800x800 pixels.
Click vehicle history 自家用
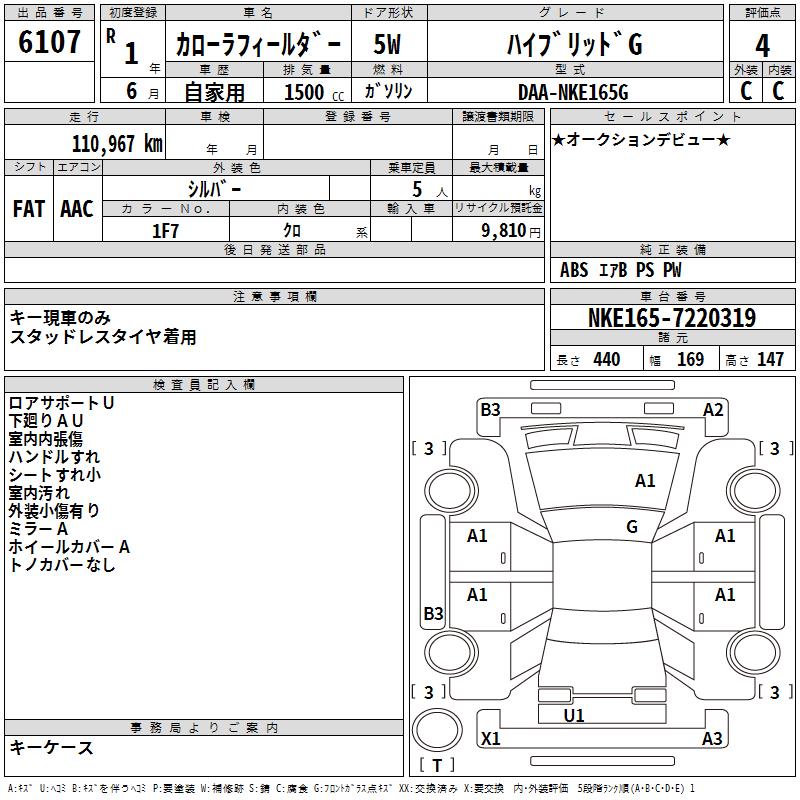click(x=214, y=92)
